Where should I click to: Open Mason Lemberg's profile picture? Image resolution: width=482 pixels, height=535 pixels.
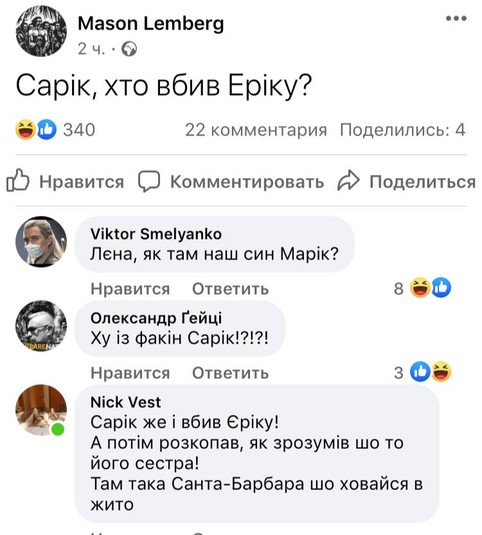[x=41, y=31]
